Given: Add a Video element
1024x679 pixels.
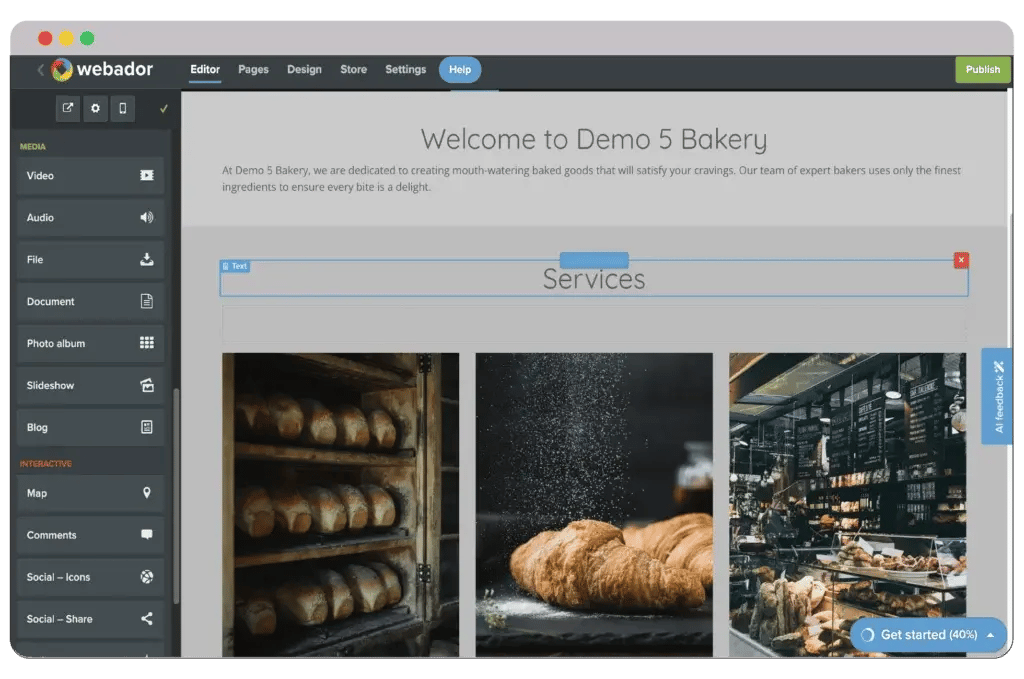Looking at the screenshot, I should (90, 176).
